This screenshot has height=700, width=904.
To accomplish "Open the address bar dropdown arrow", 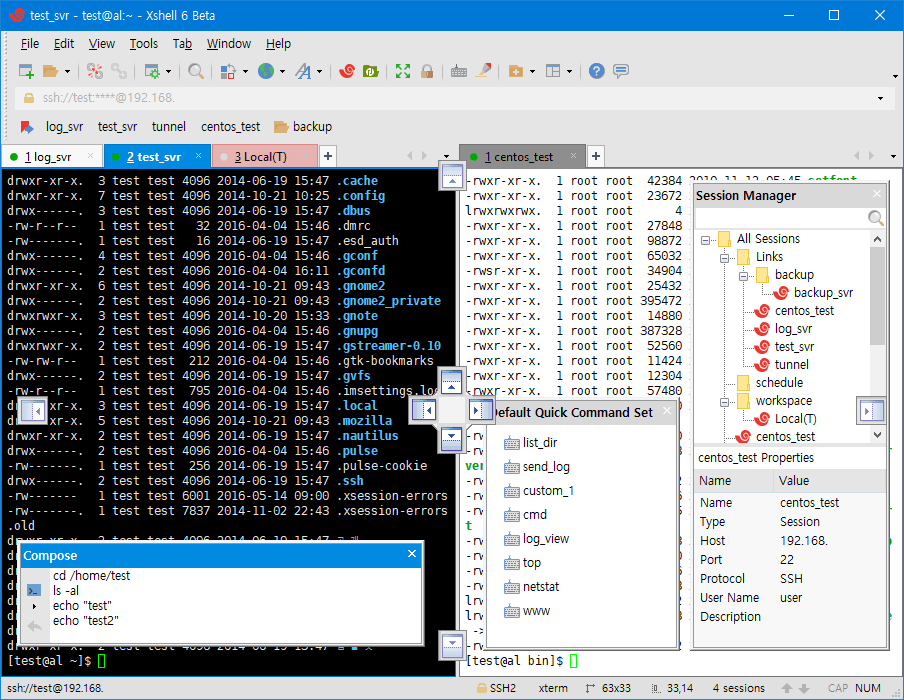I will coord(880,98).
